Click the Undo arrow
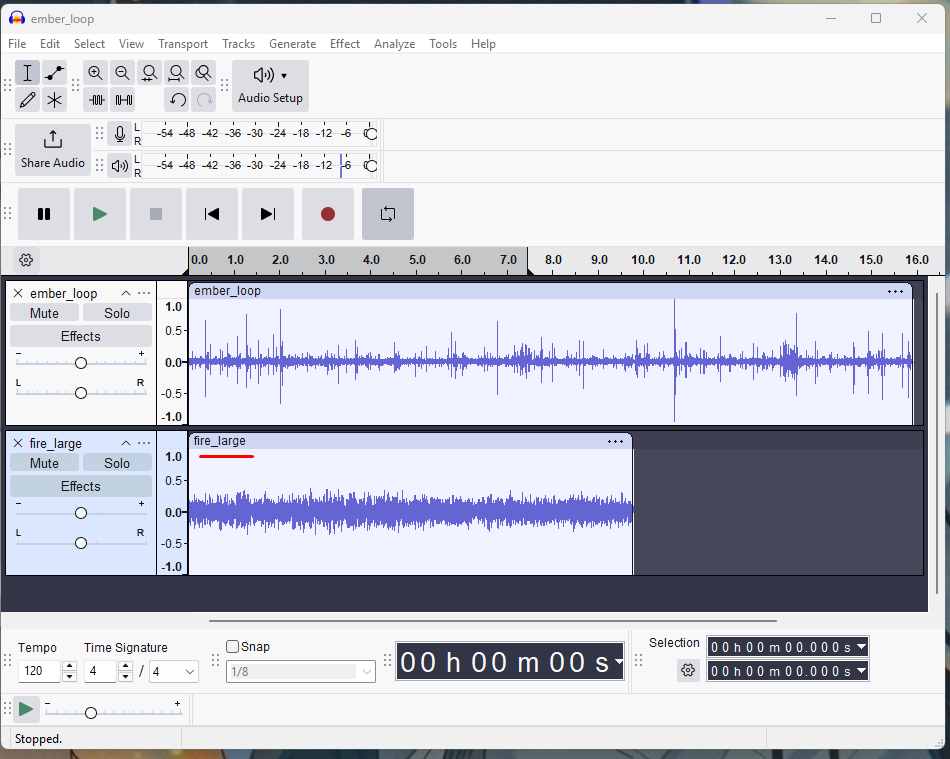The height and width of the screenshot is (759, 950). (x=177, y=100)
